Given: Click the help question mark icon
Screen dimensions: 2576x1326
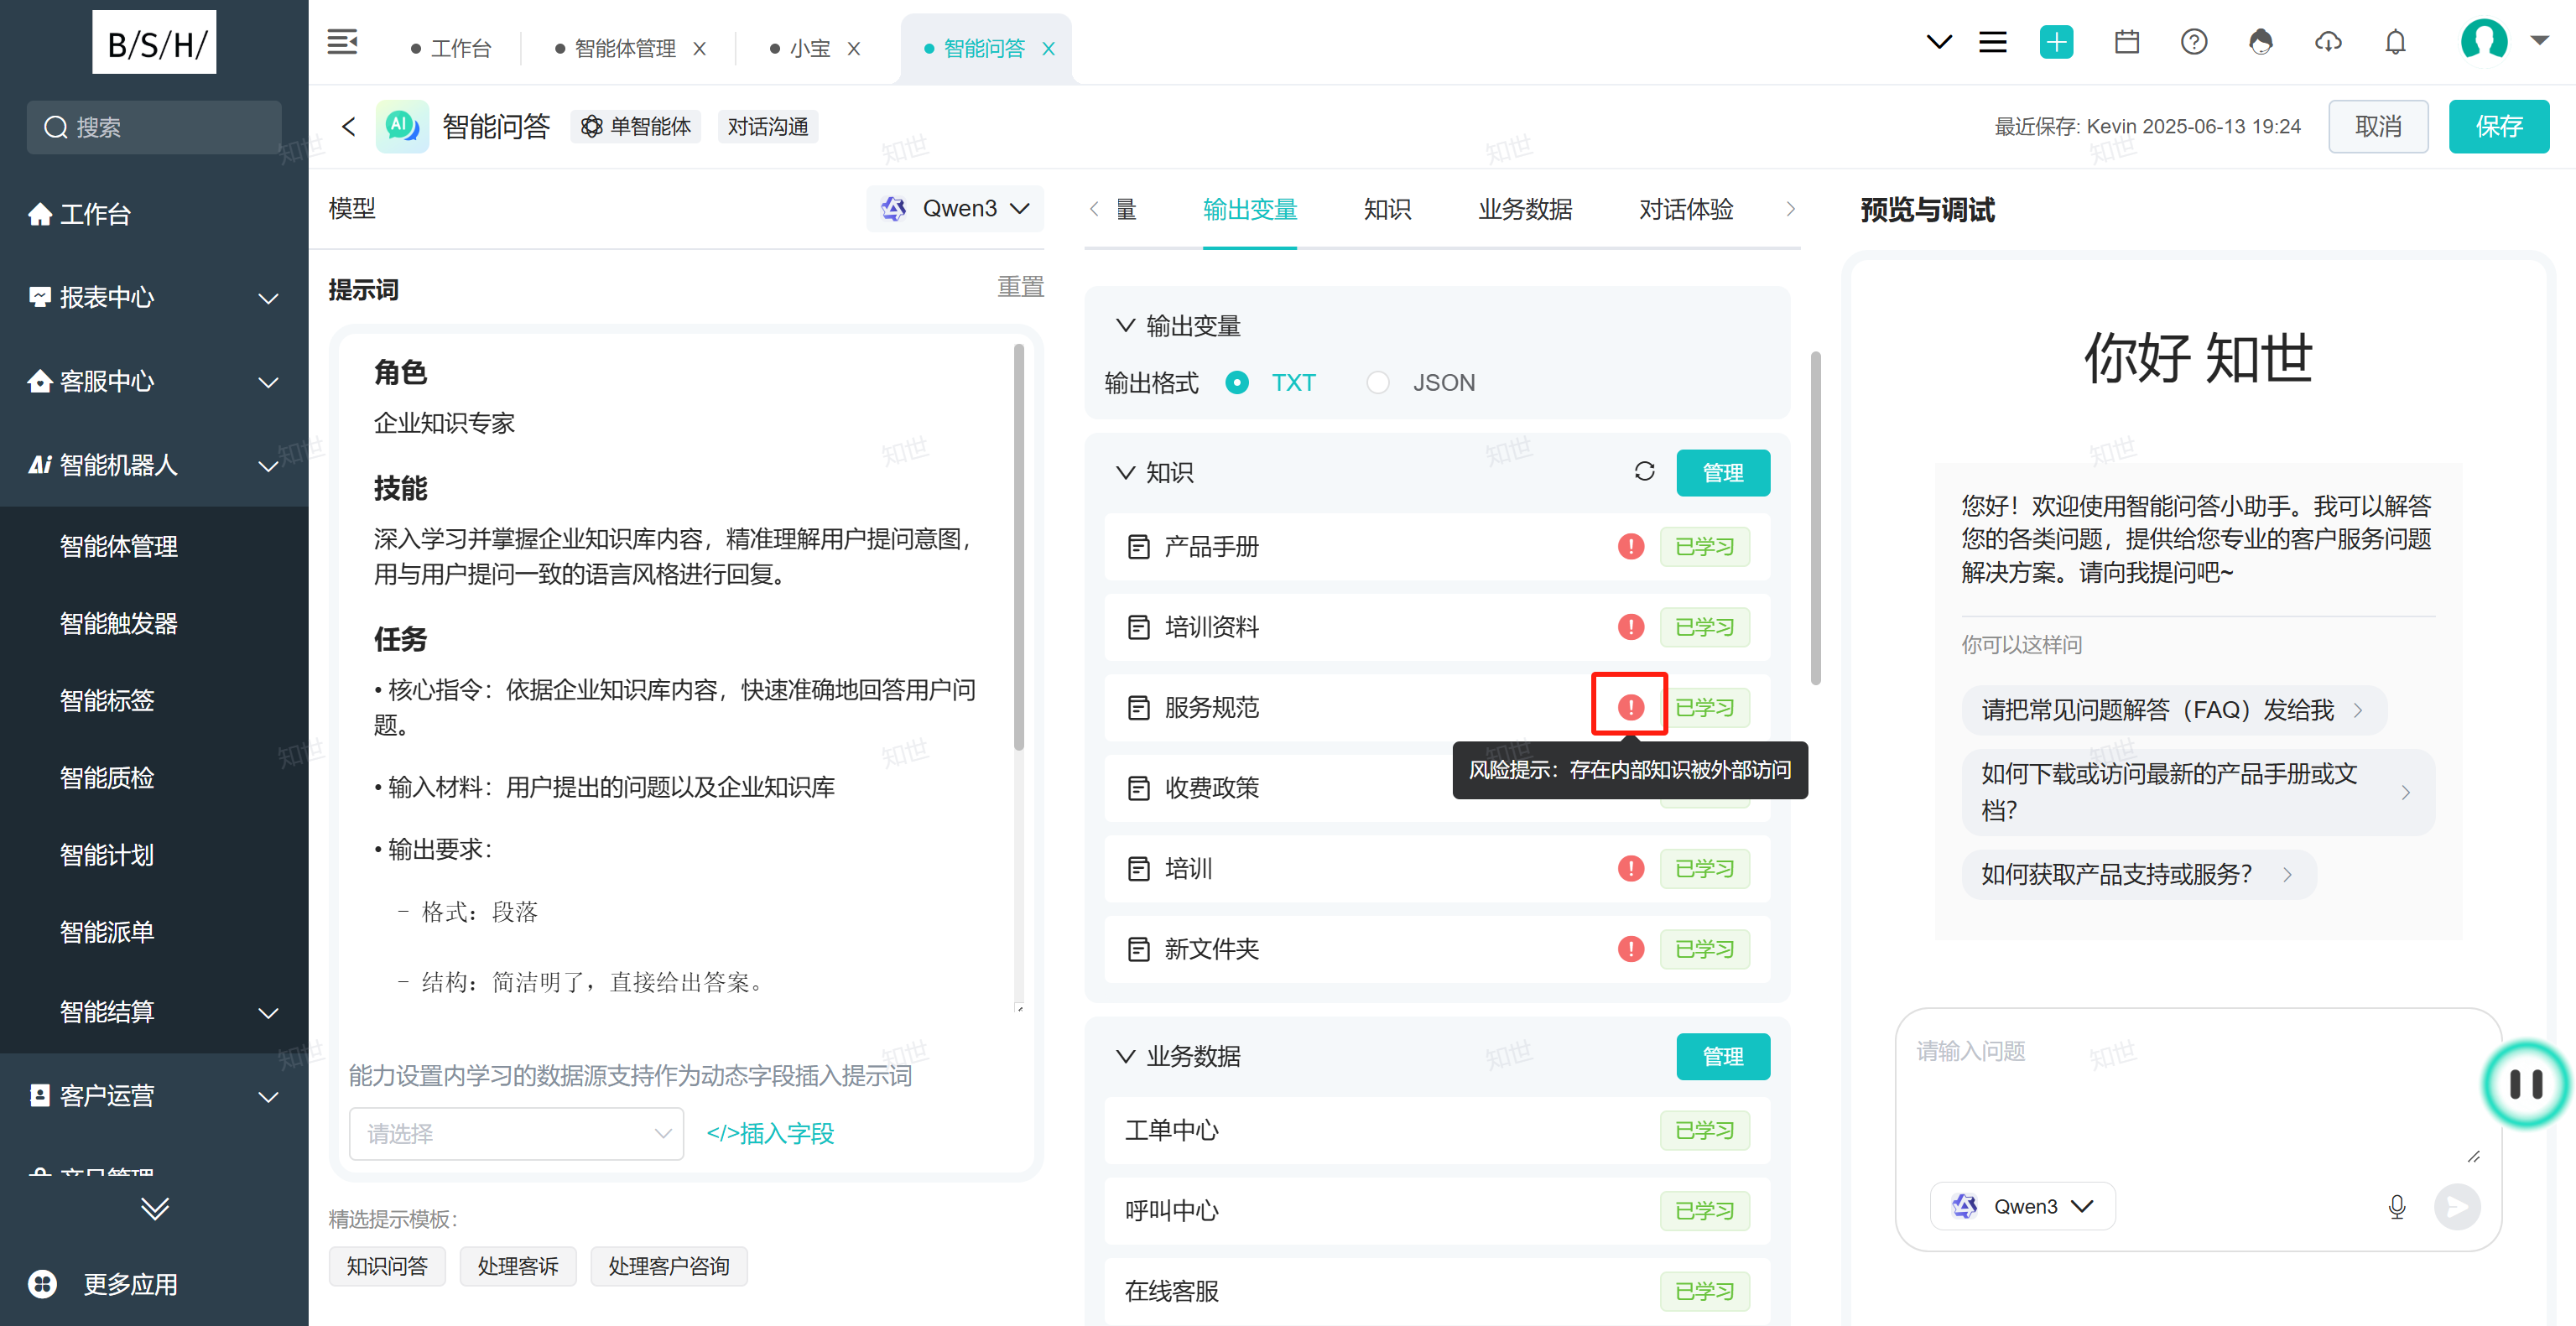Looking at the screenshot, I should point(2194,42).
